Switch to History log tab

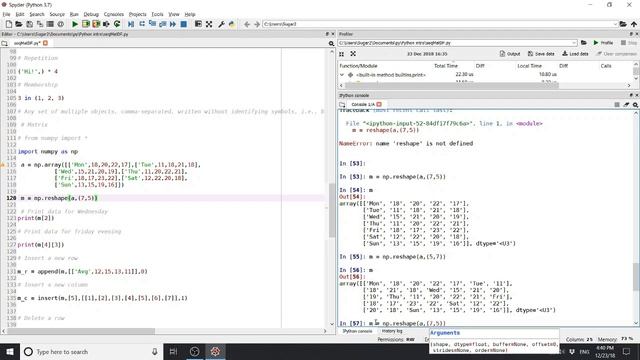point(392,331)
